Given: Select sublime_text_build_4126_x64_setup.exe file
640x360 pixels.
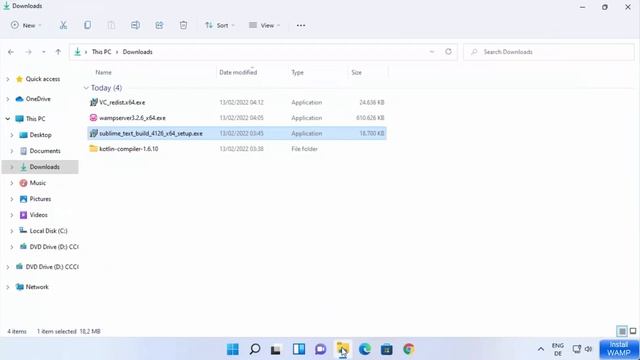Looking at the screenshot, I should tap(237, 133).
